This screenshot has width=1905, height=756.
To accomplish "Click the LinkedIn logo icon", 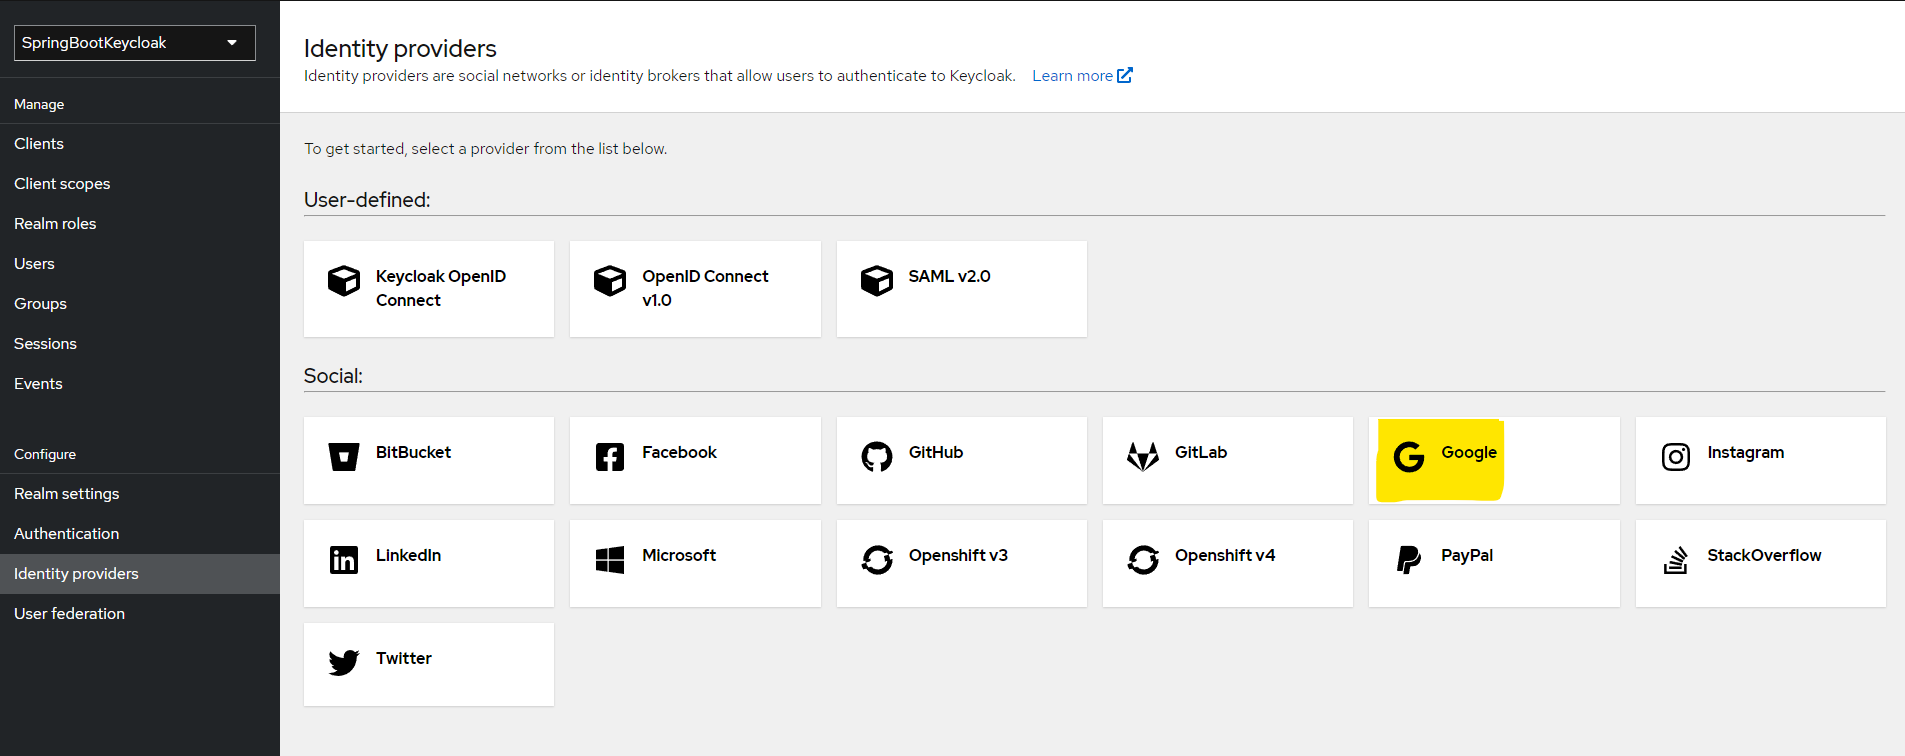I will coord(344,560).
